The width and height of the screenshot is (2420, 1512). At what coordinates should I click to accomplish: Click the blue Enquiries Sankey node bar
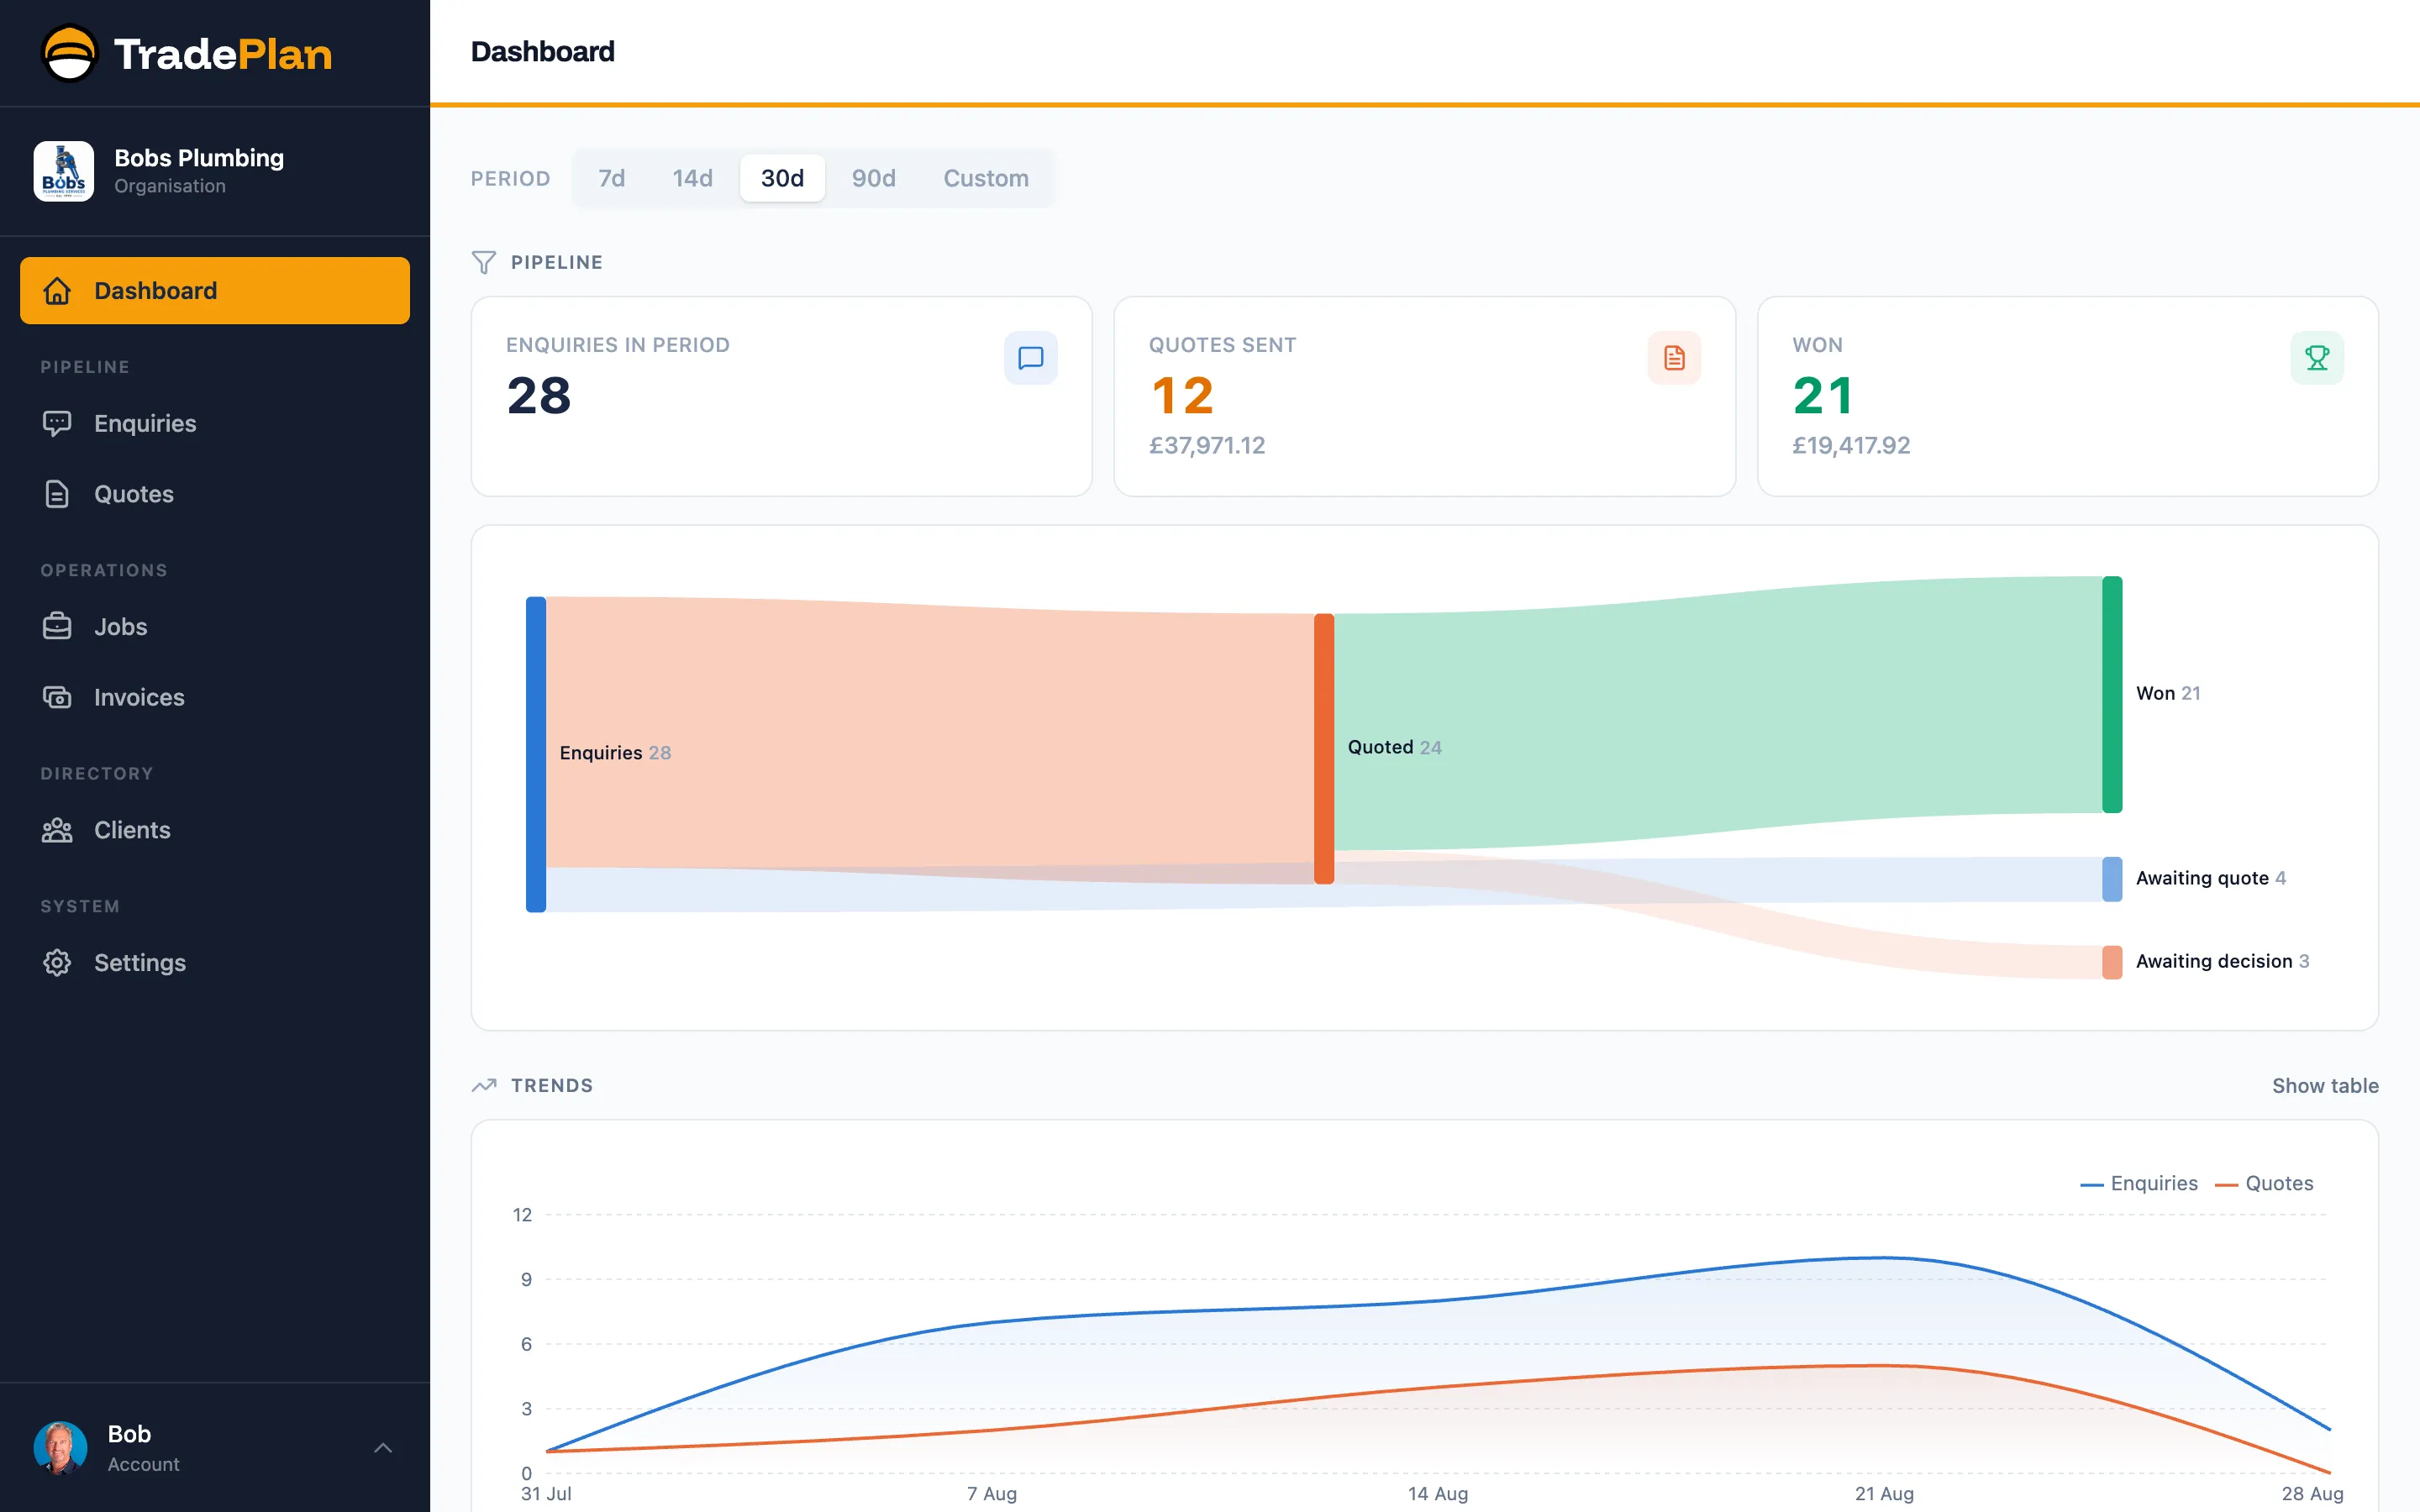[x=536, y=754]
